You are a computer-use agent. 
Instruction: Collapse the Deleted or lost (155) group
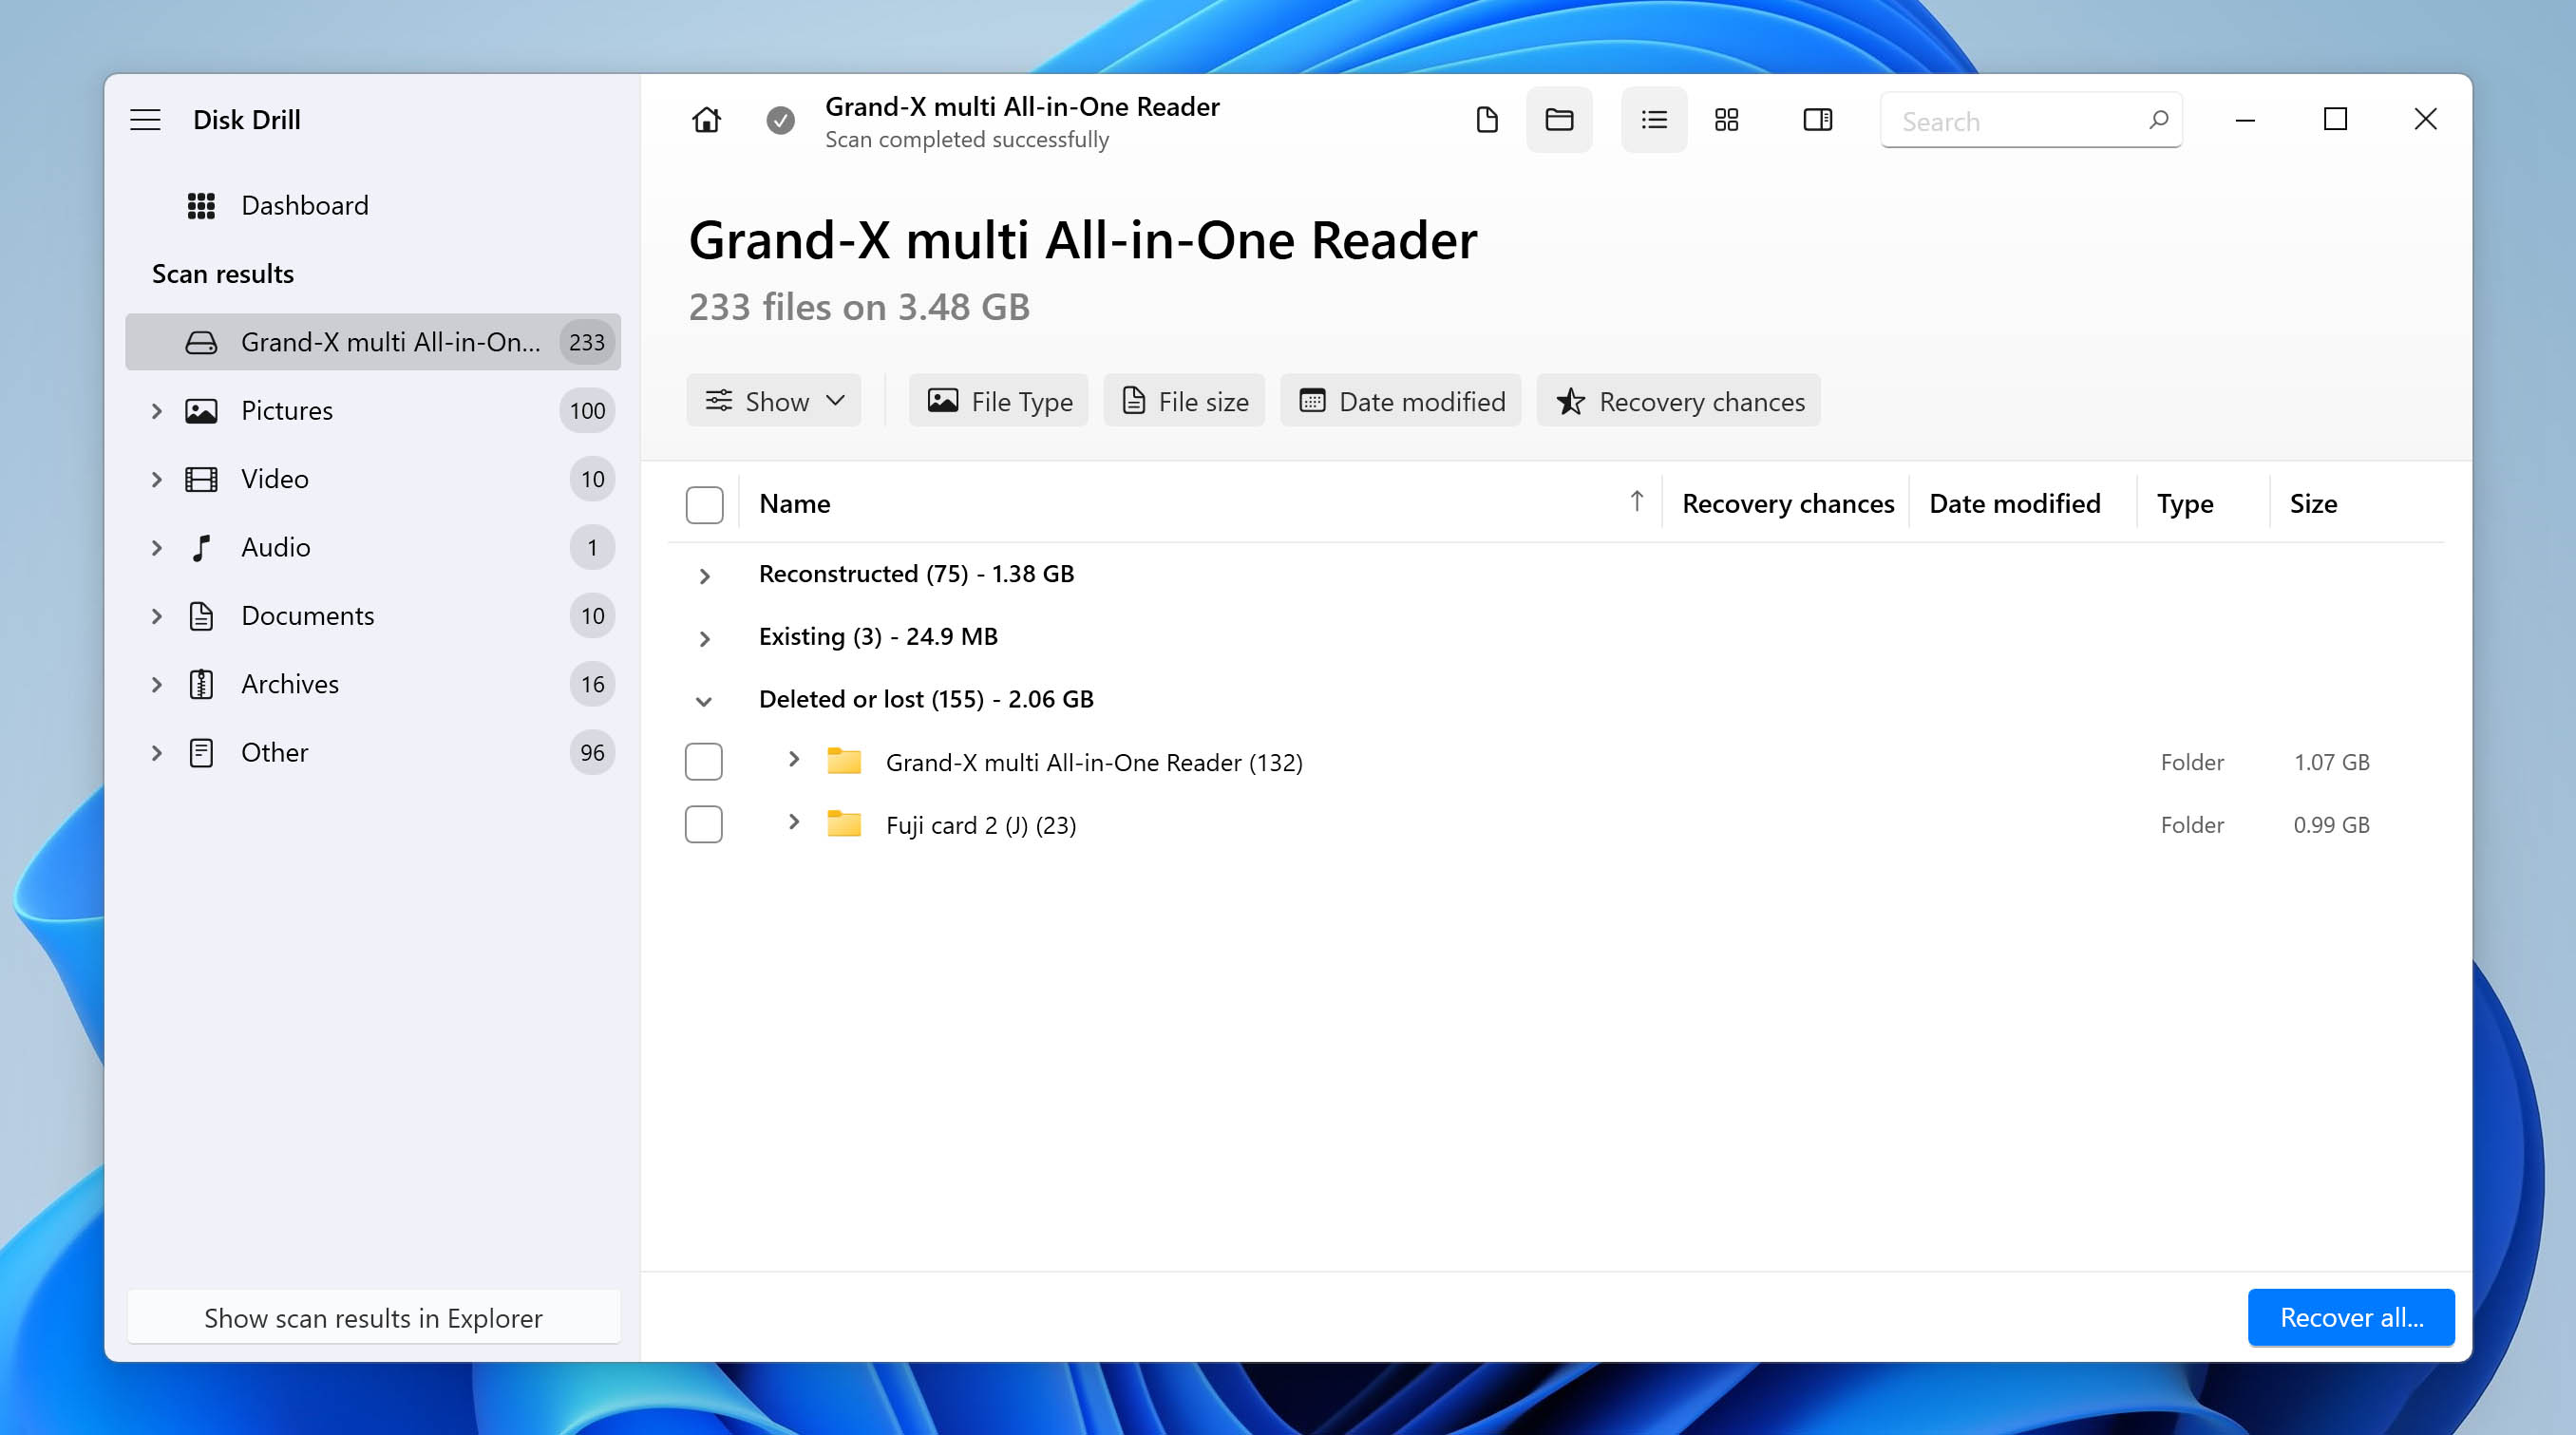click(x=704, y=701)
